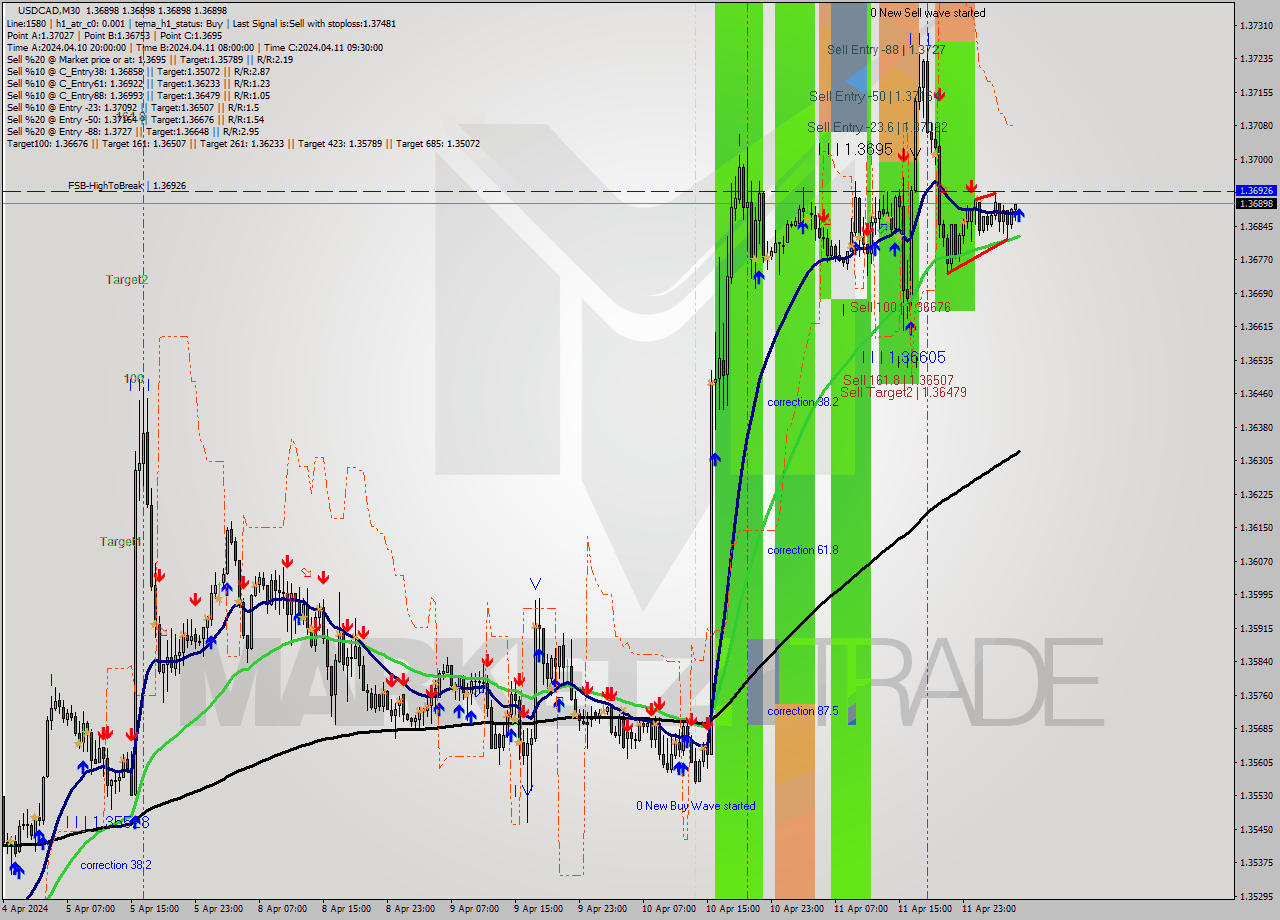The image size is (1280, 920).
Task: Click the USDCAD,M30 symbol title
Action: 49,10
